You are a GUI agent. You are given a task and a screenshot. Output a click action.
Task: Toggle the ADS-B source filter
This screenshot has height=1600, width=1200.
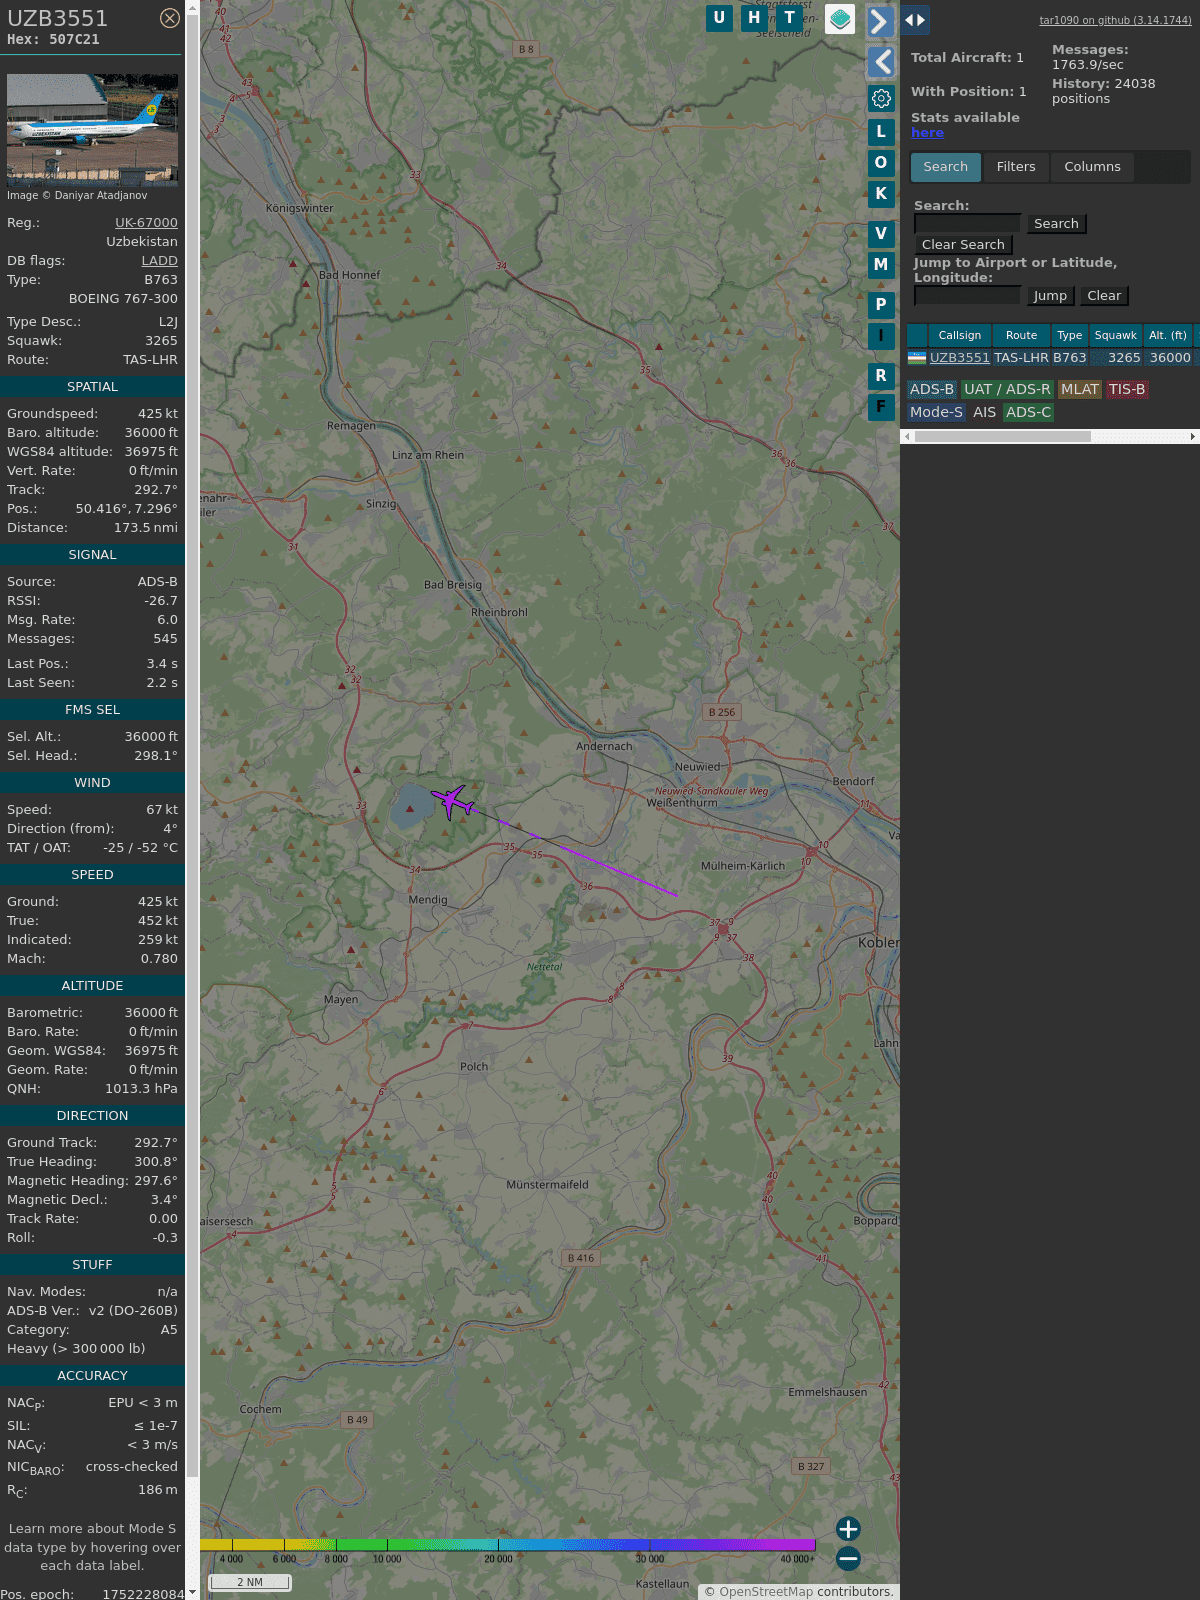[x=931, y=389]
